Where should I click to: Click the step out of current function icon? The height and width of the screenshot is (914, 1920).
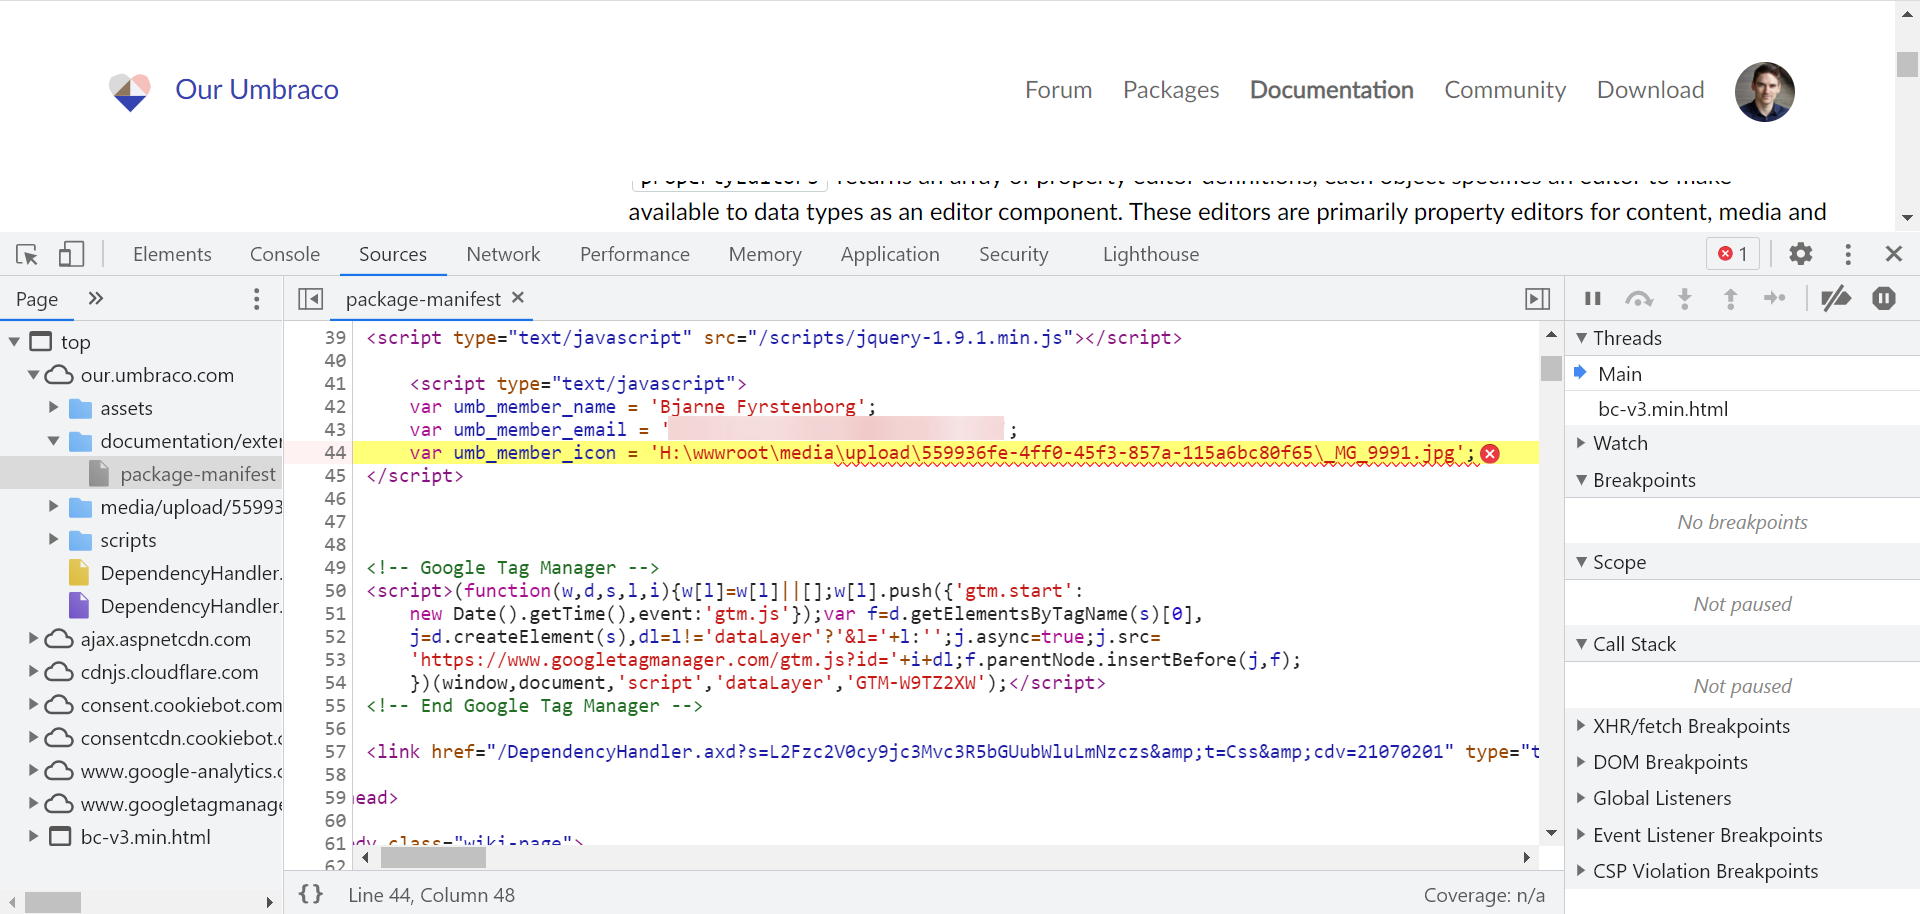(1731, 298)
